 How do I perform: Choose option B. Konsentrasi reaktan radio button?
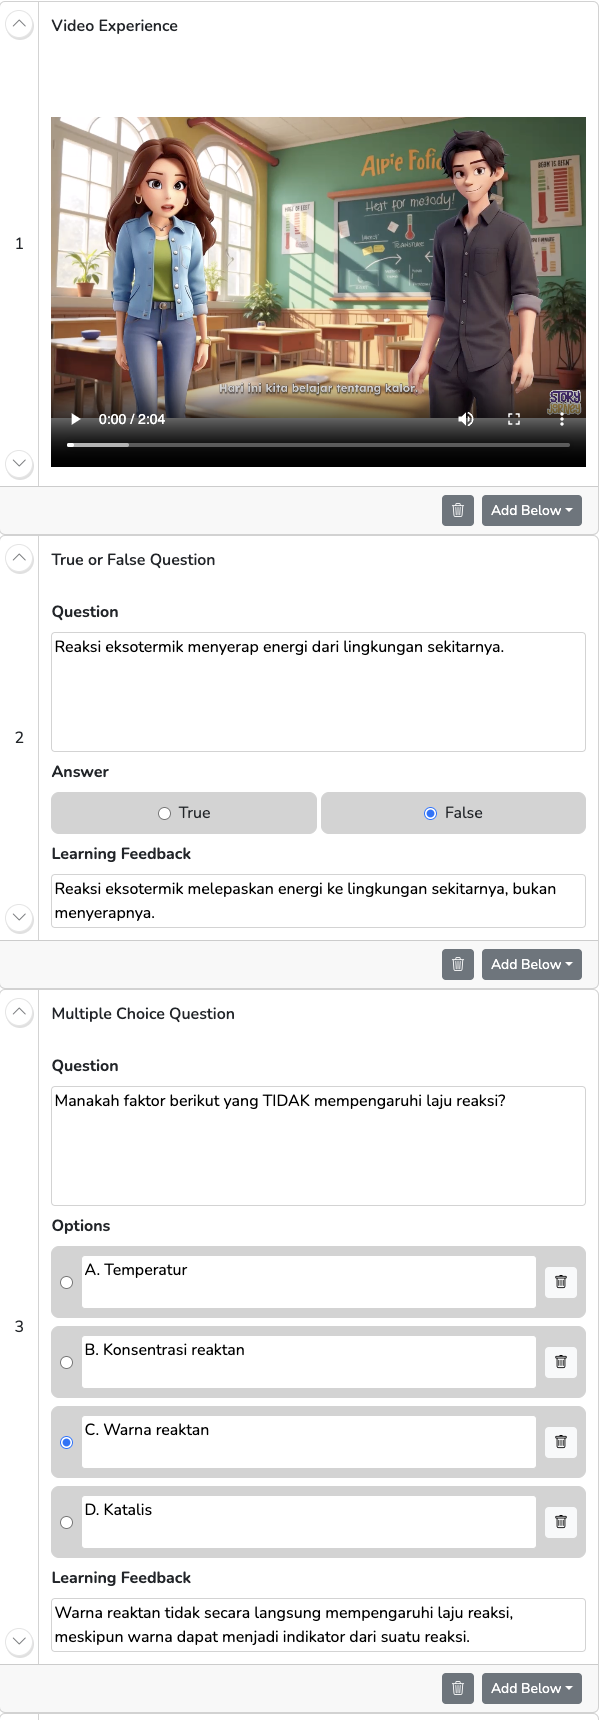tap(67, 1363)
